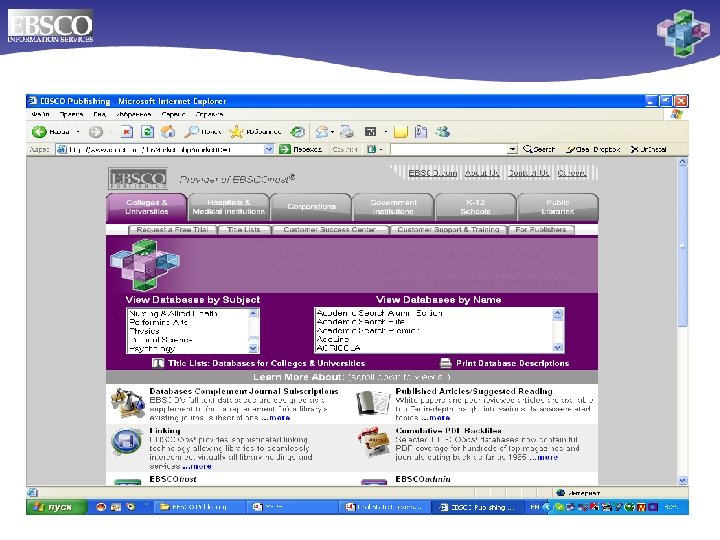This screenshot has height=540, width=720.
Task: Click subject list scroll up arrow
Action: (253, 314)
